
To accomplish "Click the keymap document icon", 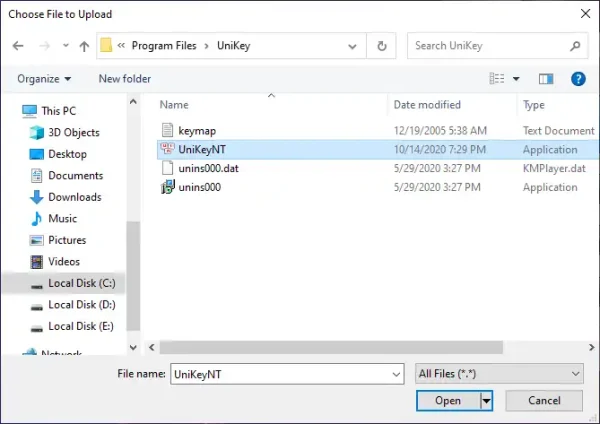I will pyautogui.click(x=167, y=130).
